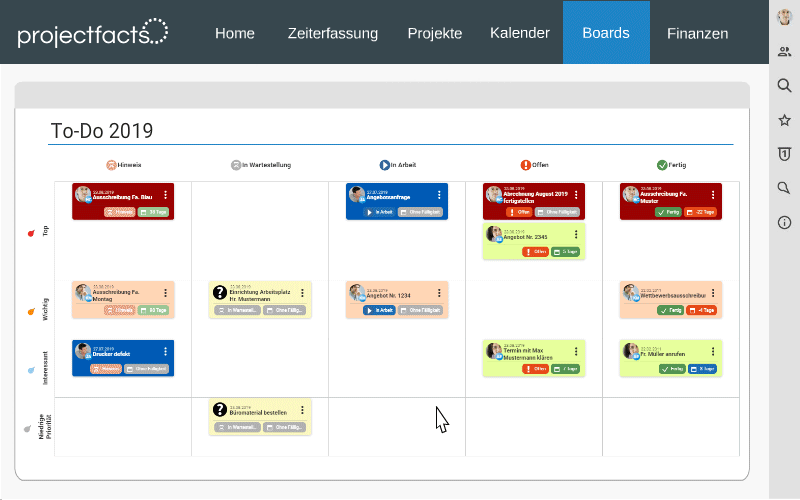Open the Kalender navigation item
This screenshot has height=500, width=800.
520,33
